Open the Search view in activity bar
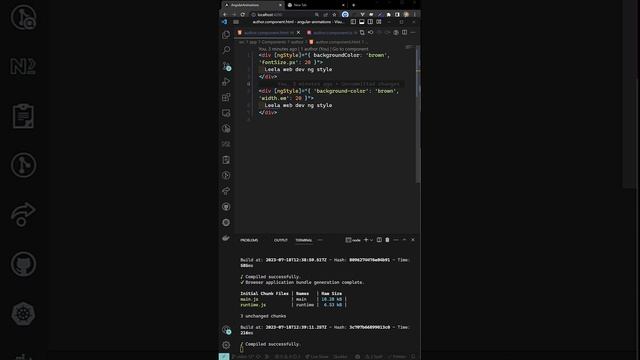This screenshot has width=640, height=360. click(226, 50)
